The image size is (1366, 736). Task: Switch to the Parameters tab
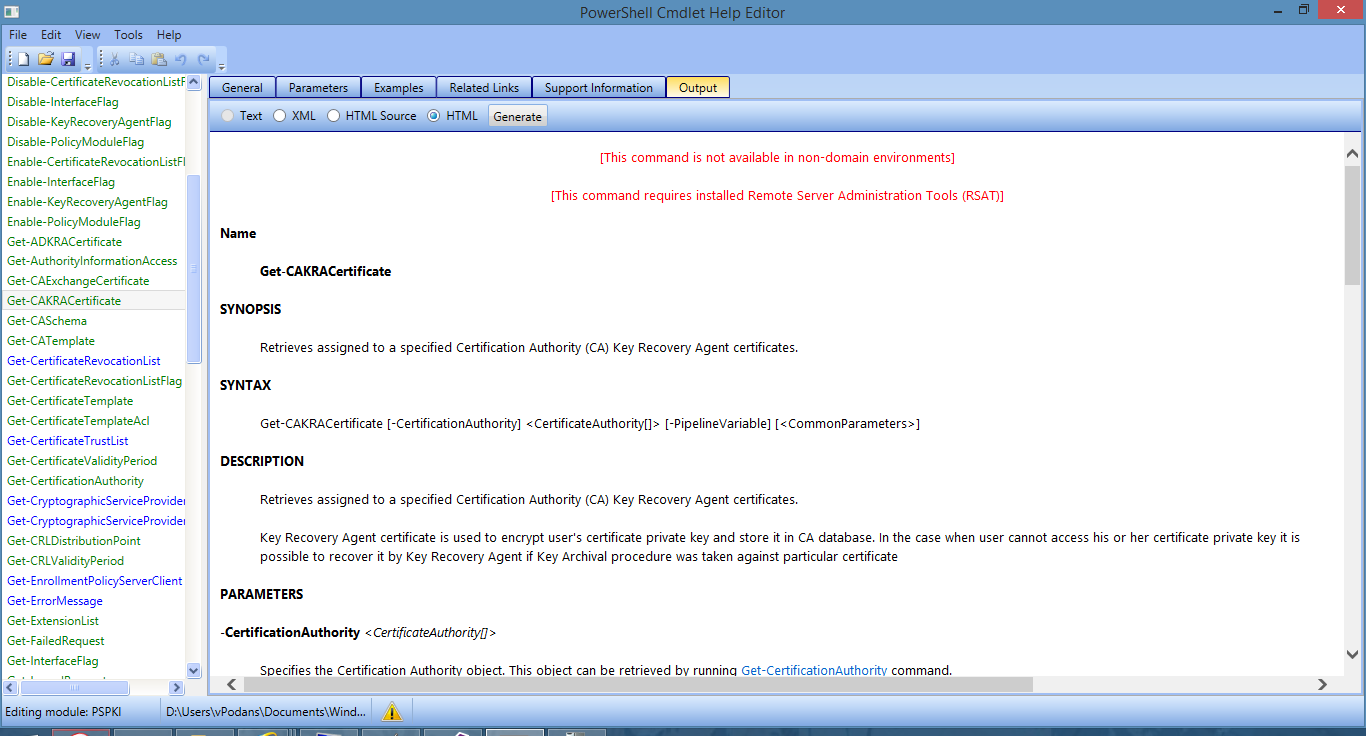319,88
